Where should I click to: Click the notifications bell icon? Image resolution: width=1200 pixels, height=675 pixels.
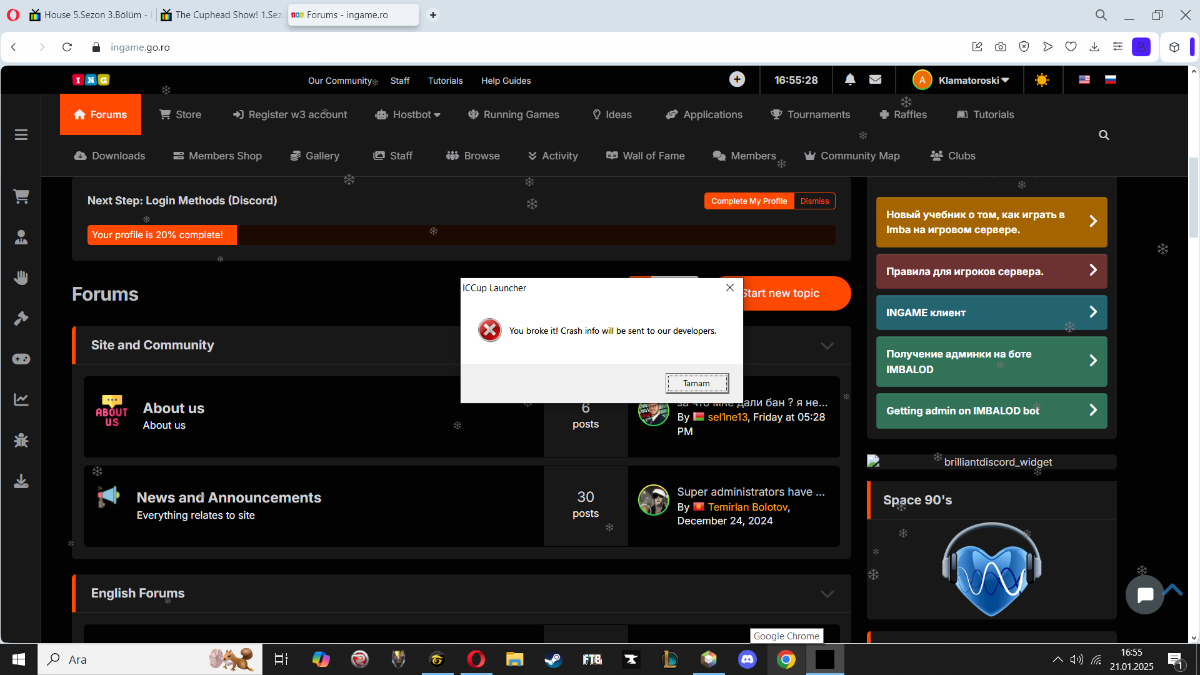point(850,80)
